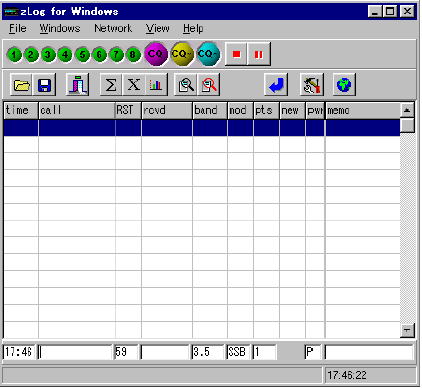
Task: Click the log scrollbar down arrow
Action: (x=407, y=330)
